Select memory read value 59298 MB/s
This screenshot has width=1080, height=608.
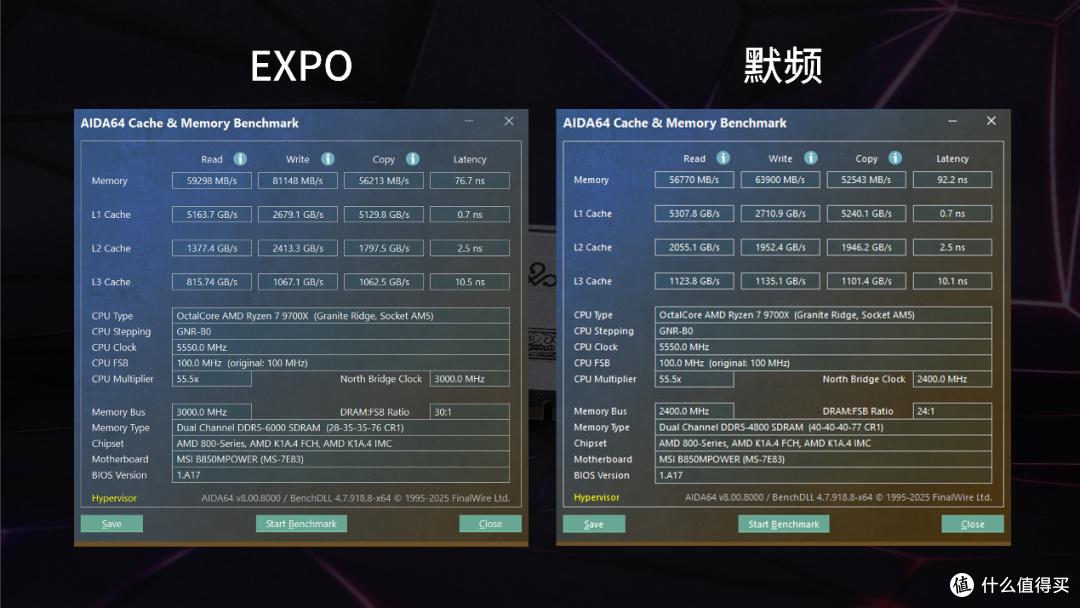211,180
